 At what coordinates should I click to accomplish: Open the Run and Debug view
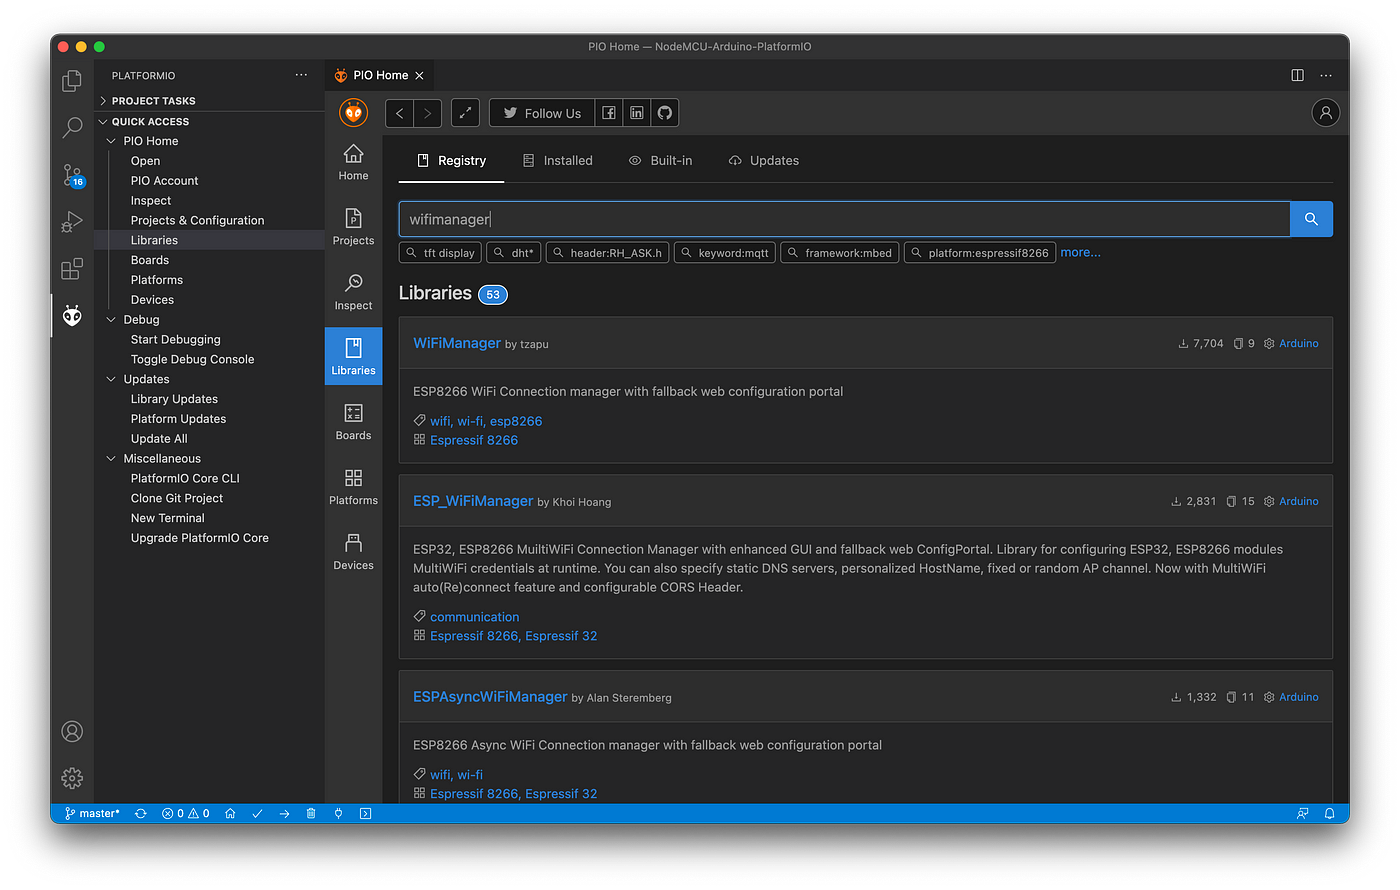72,222
